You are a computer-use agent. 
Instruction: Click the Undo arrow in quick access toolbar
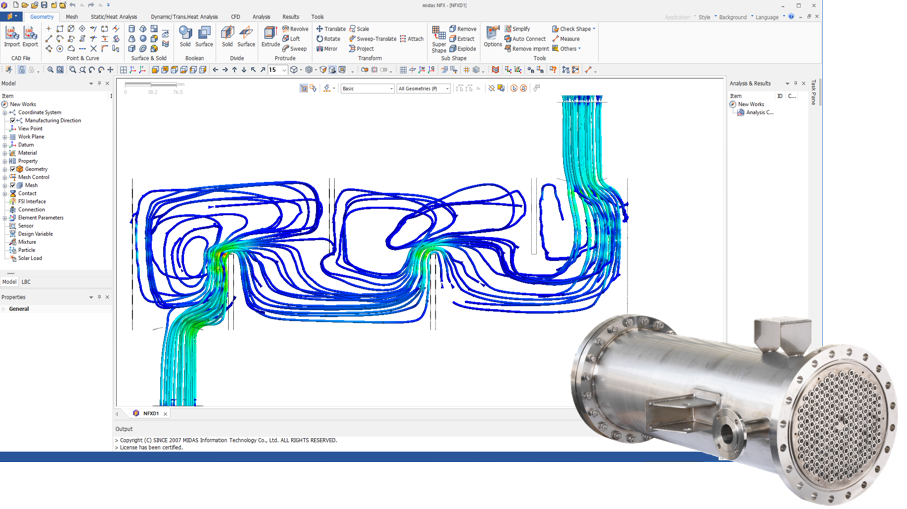coord(72,5)
